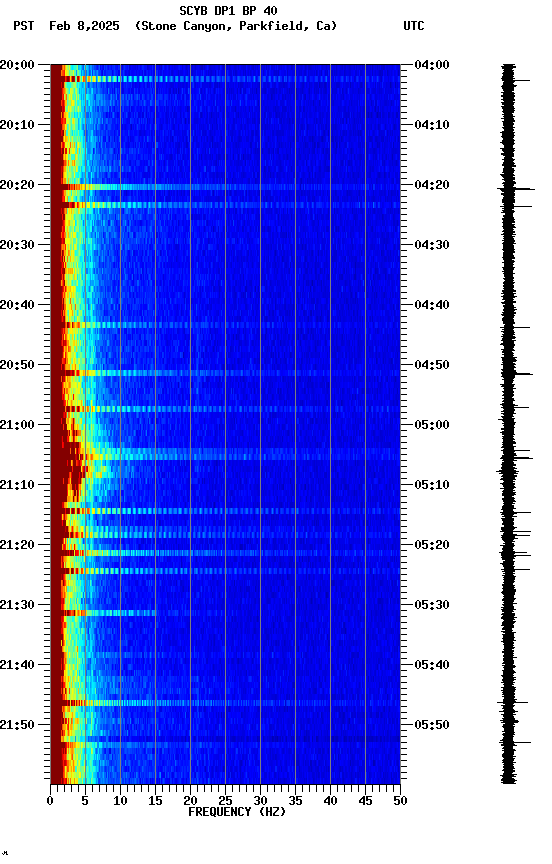The image size is (552, 864).
Task: Click the '04:10' UTC time label
Action: click(432, 125)
